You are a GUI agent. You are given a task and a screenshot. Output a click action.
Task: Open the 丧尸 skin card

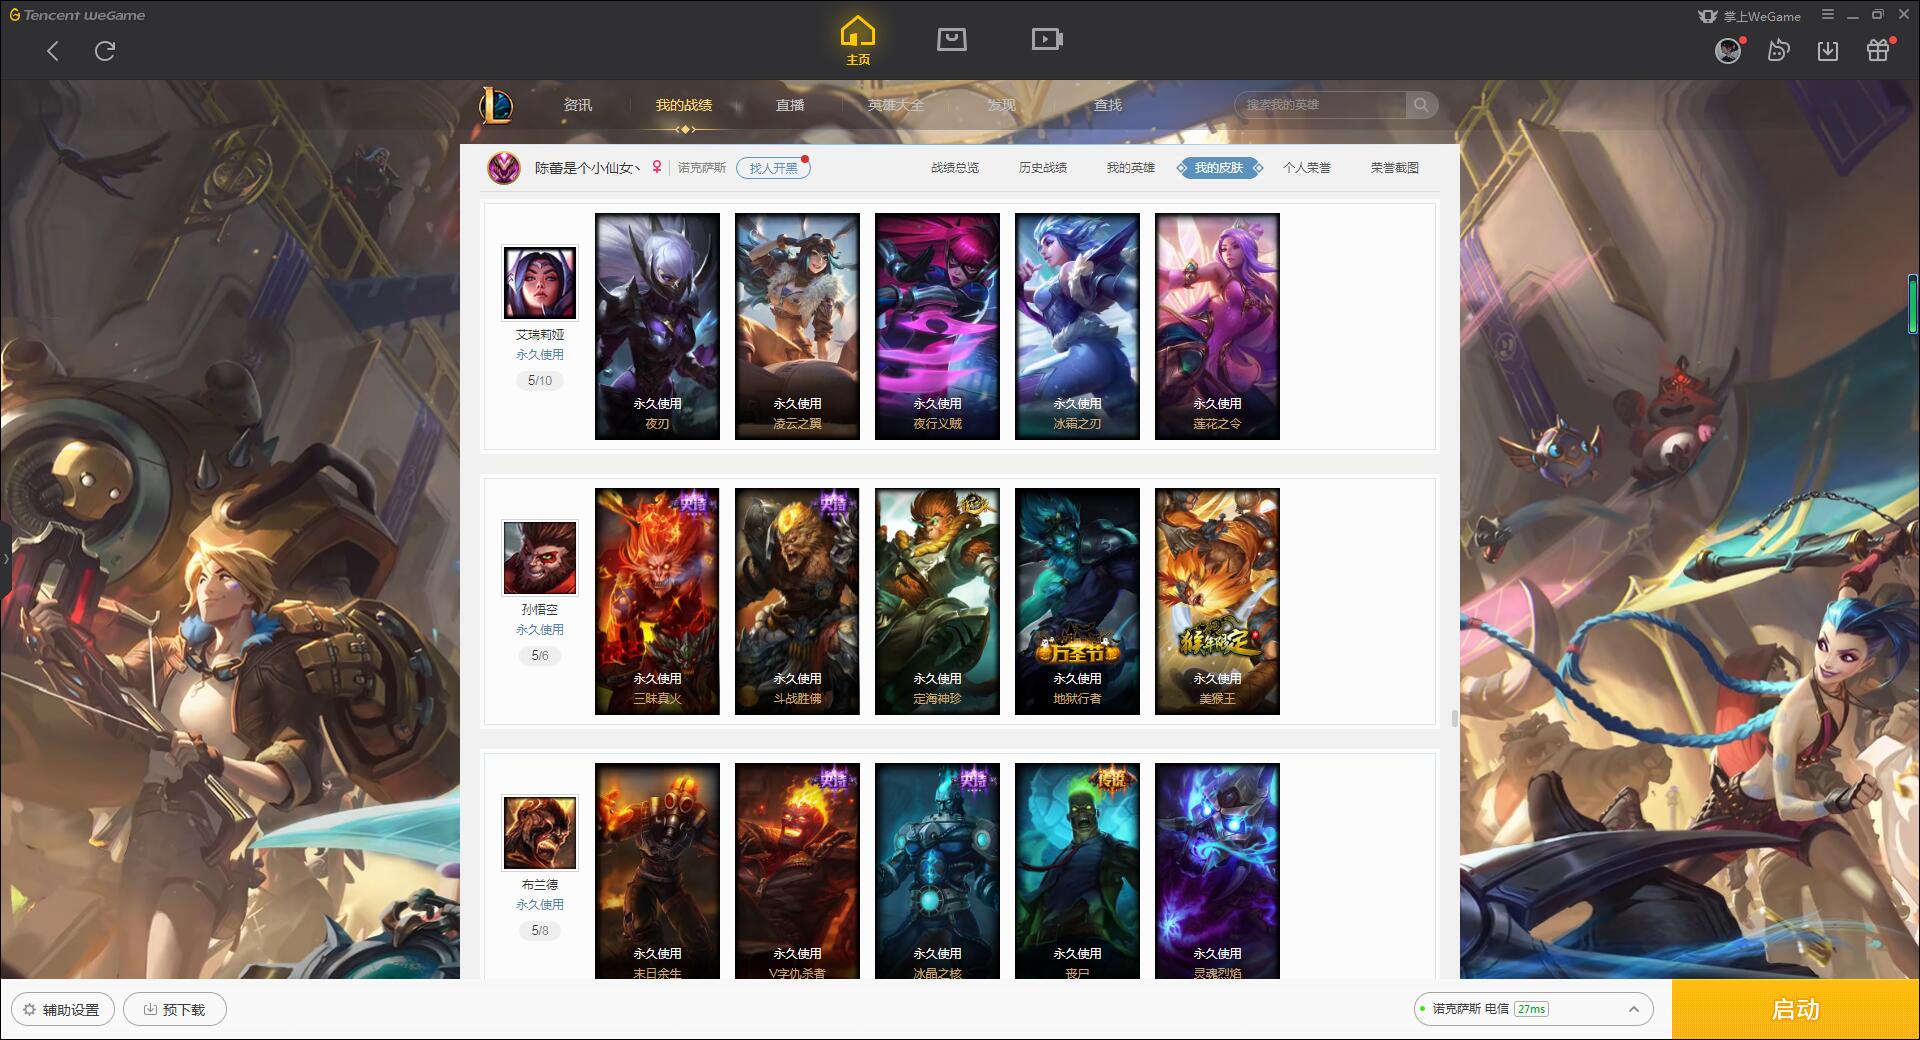pyautogui.click(x=1077, y=871)
